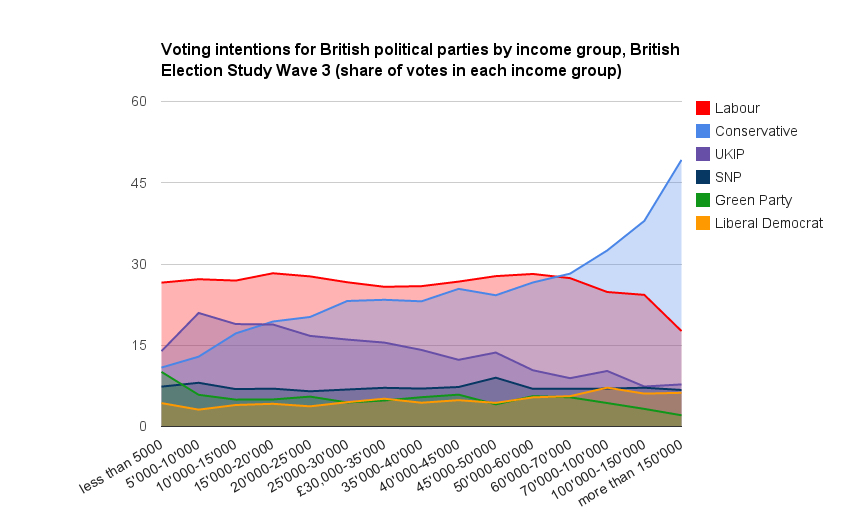The width and height of the screenshot is (843, 527).
Task: Select the green Green Party legend swatch
Action: [703, 200]
